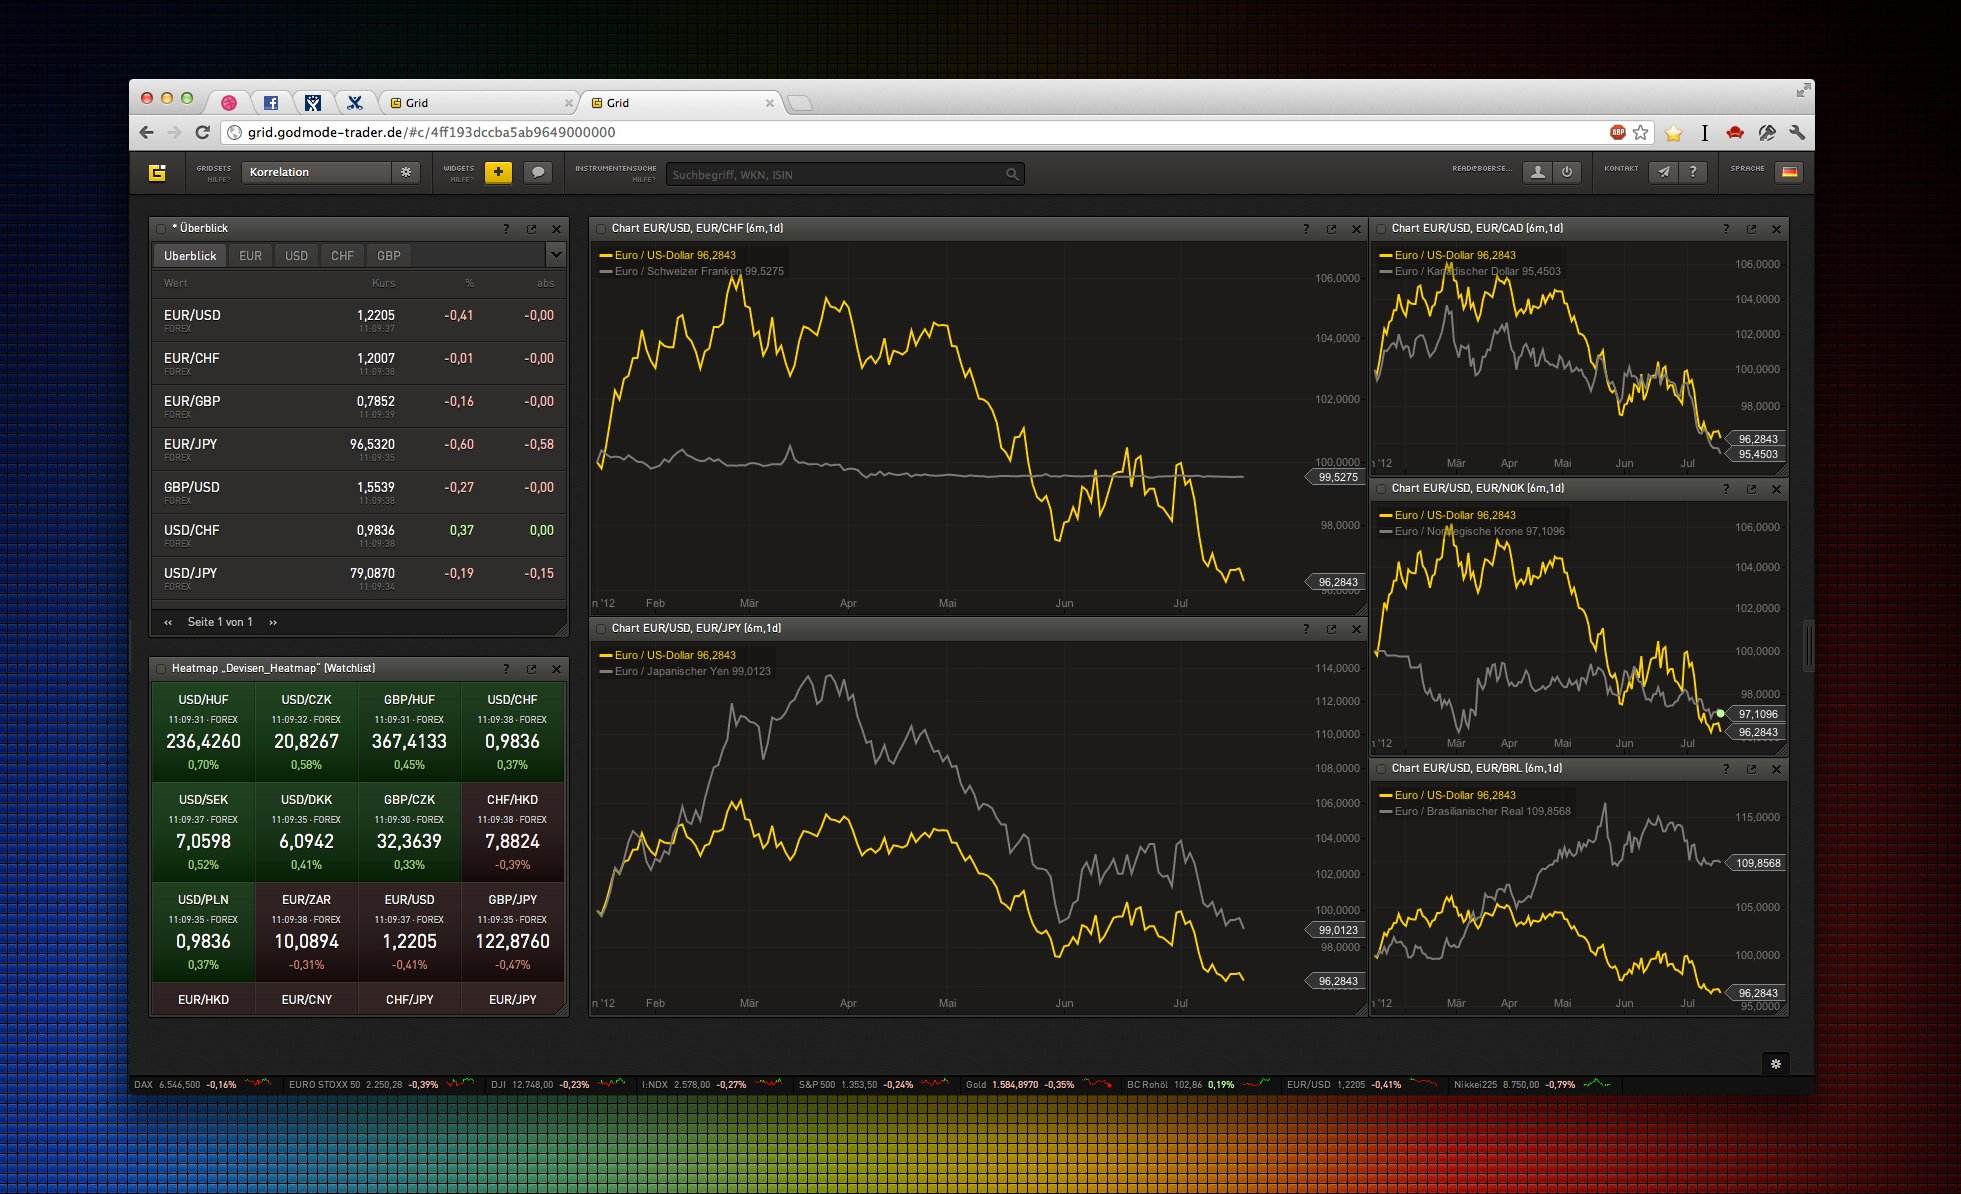Open the German flag language selector
Image resolution: width=1961 pixels, height=1194 pixels.
click(x=1790, y=172)
